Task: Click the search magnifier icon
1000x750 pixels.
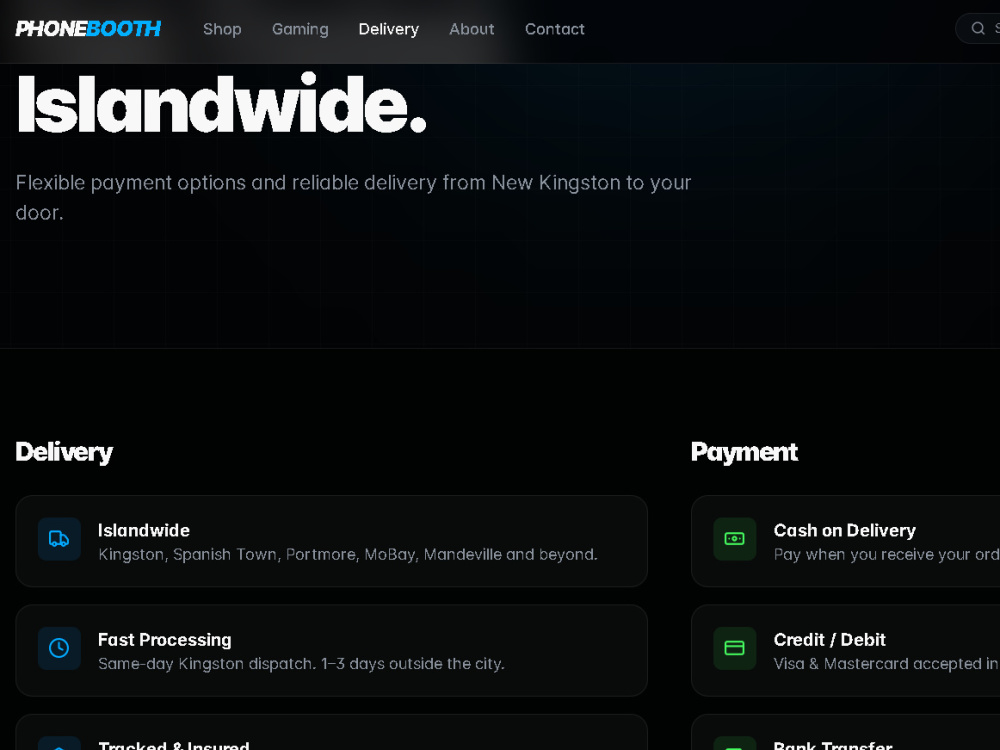Action: [978, 28]
